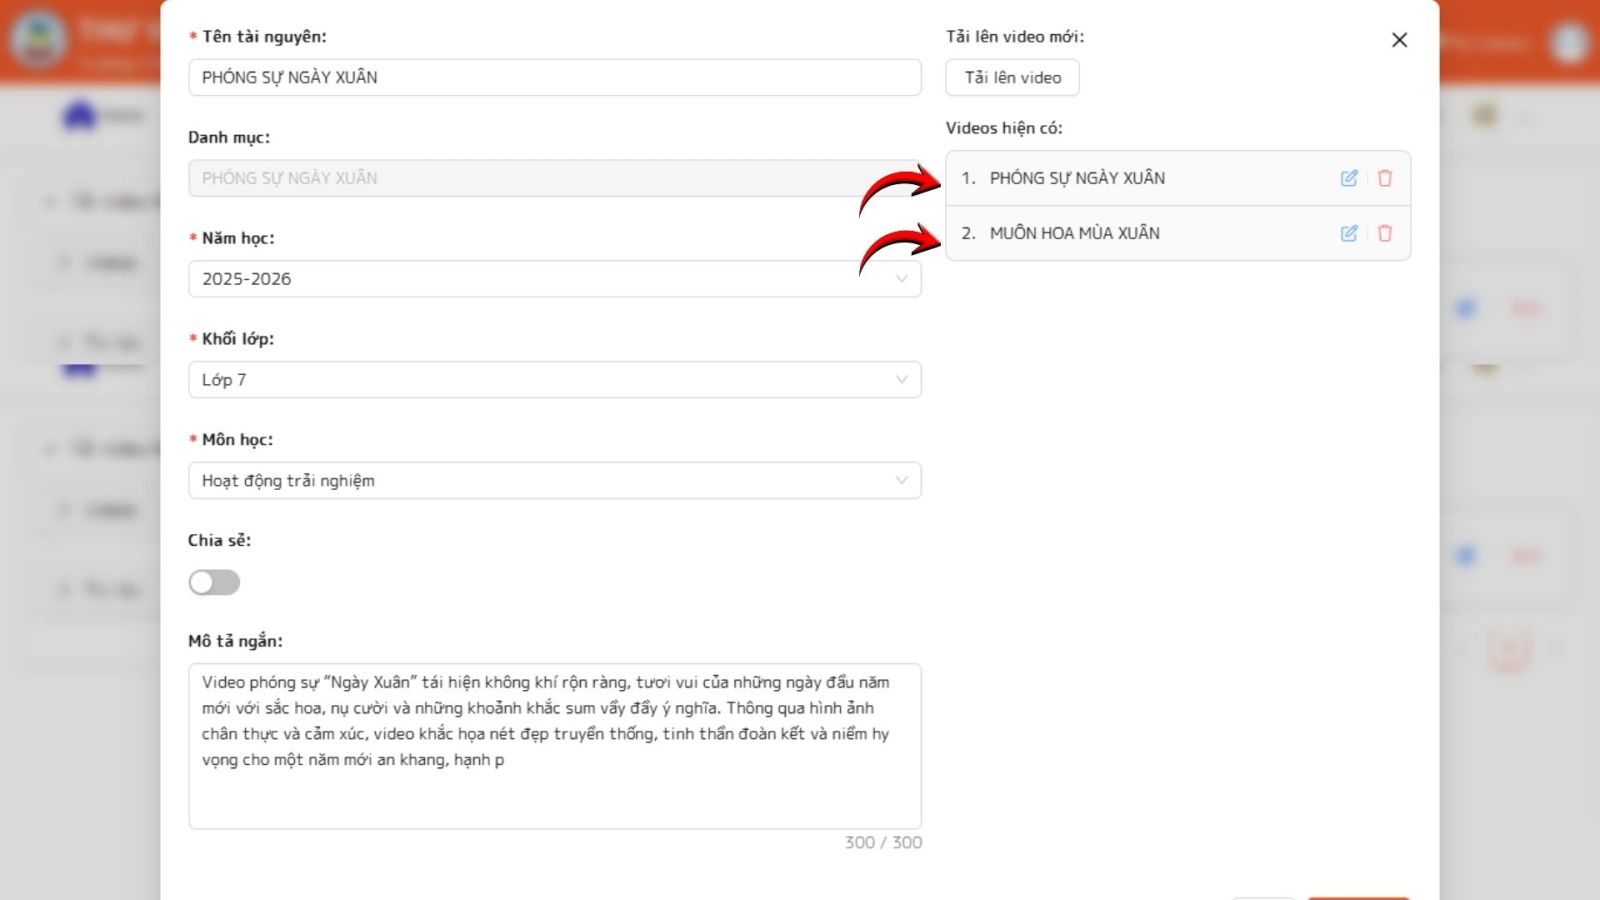Click the blurred school logo at top-left
The image size is (1600, 900).
click(x=38, y=40)
